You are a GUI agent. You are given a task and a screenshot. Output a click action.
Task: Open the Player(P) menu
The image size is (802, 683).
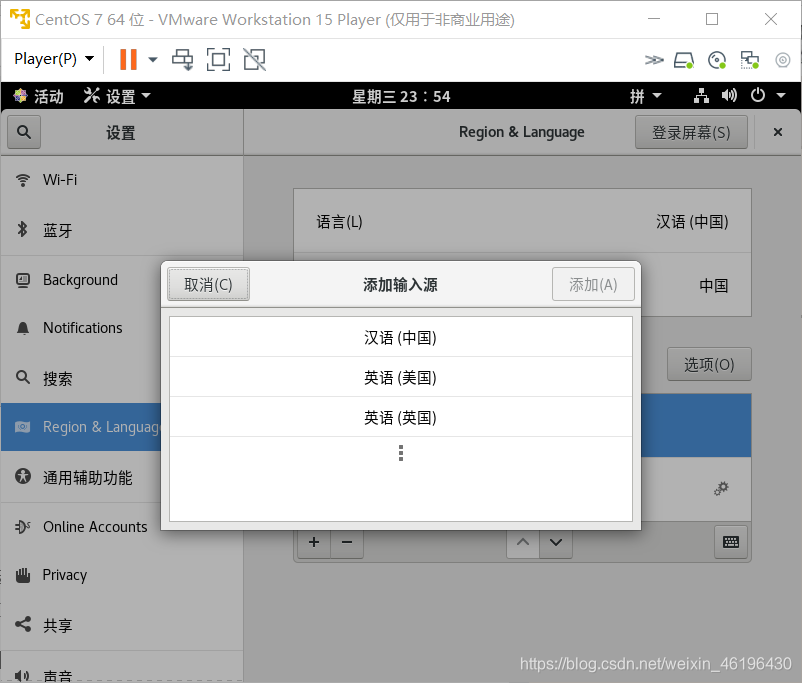(54, 59)
